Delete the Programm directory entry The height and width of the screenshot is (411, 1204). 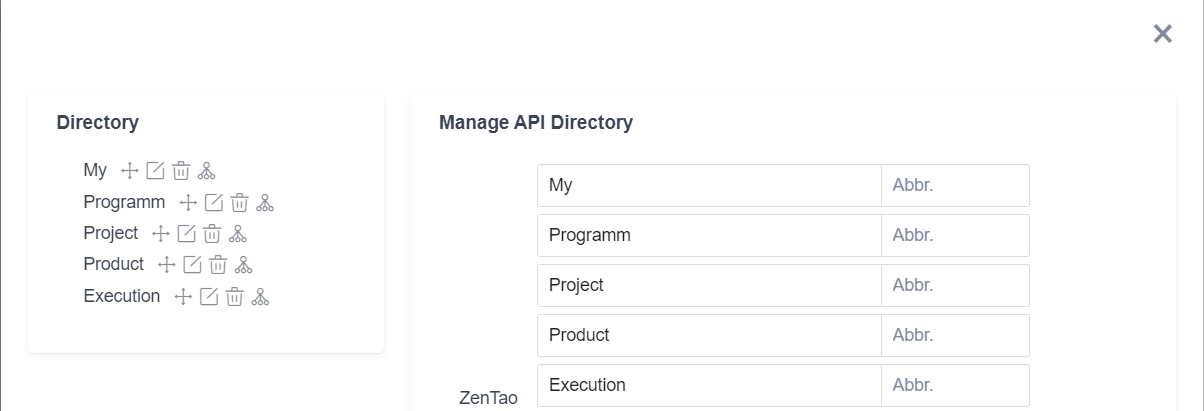click(239, 203)
